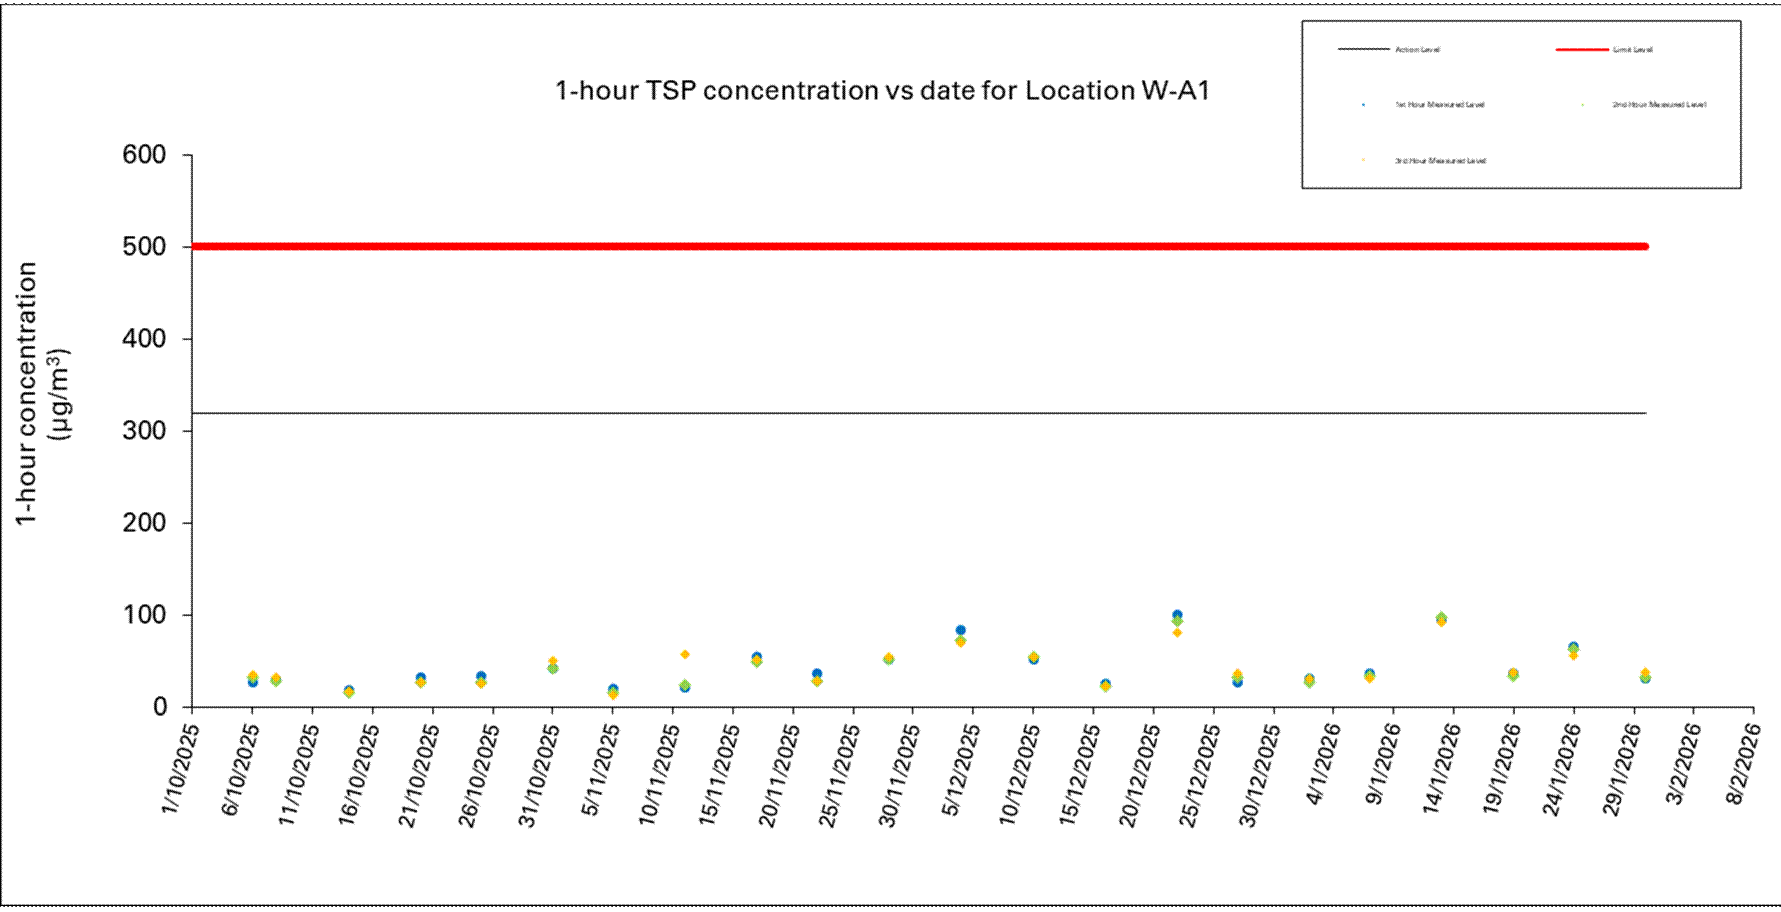
Task: Select the 1-hour concentration y-axis title
Action: click(40, 393)
